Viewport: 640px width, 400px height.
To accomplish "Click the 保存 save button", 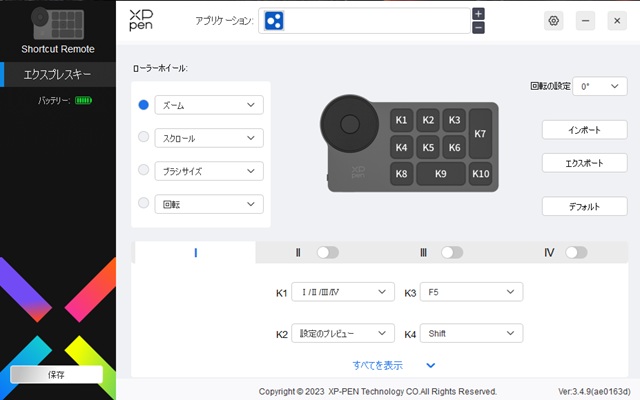I will click(56, 374).
